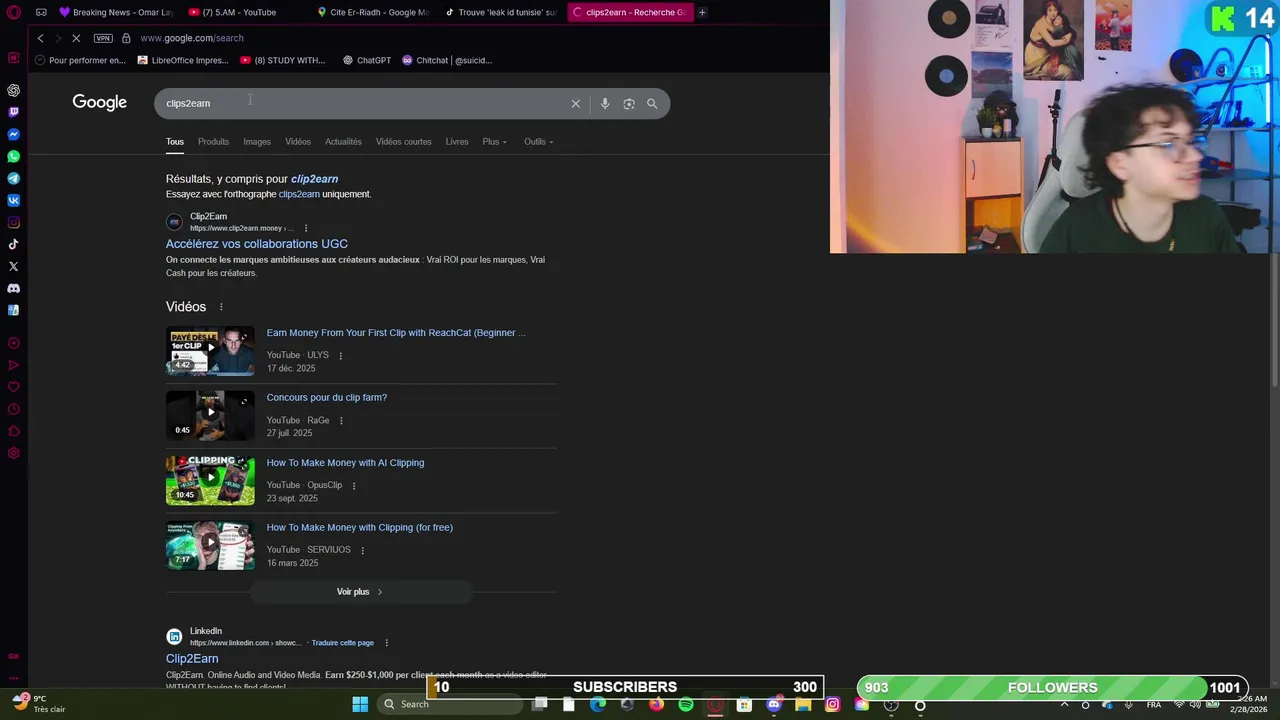This screenshot has width=1280, height=720.
Task: Open sidebar history clock icon
Action: 14,409
